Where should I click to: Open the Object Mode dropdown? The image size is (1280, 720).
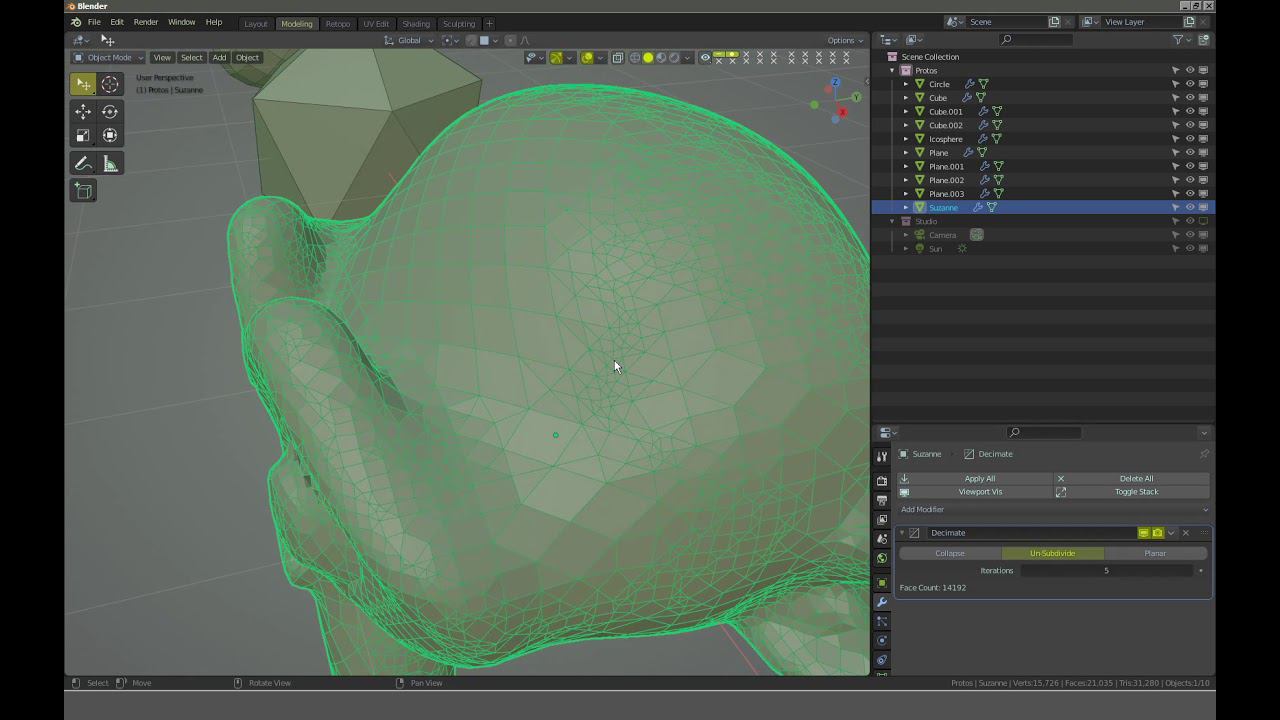coord(109,58)
